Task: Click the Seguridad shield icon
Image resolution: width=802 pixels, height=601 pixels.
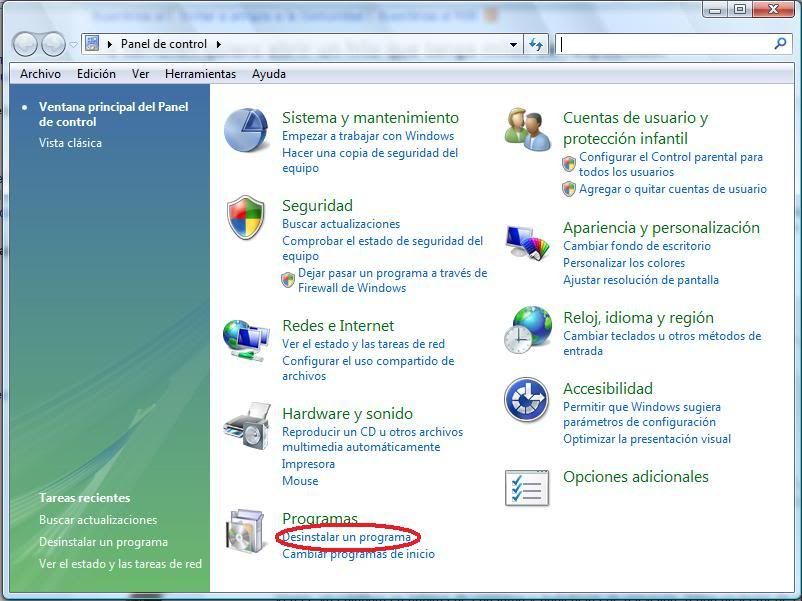Action: pyautogui.click(x=246, y=218)
